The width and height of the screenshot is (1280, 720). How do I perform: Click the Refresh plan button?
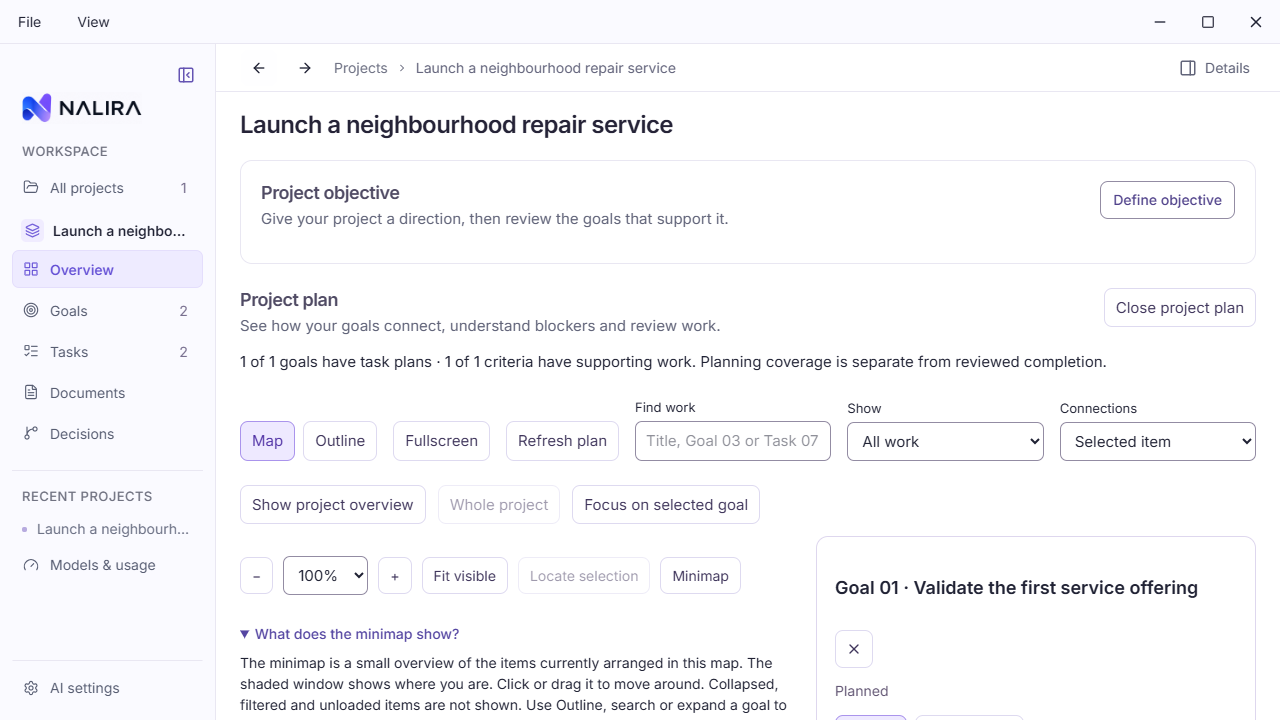click(562, 441)
